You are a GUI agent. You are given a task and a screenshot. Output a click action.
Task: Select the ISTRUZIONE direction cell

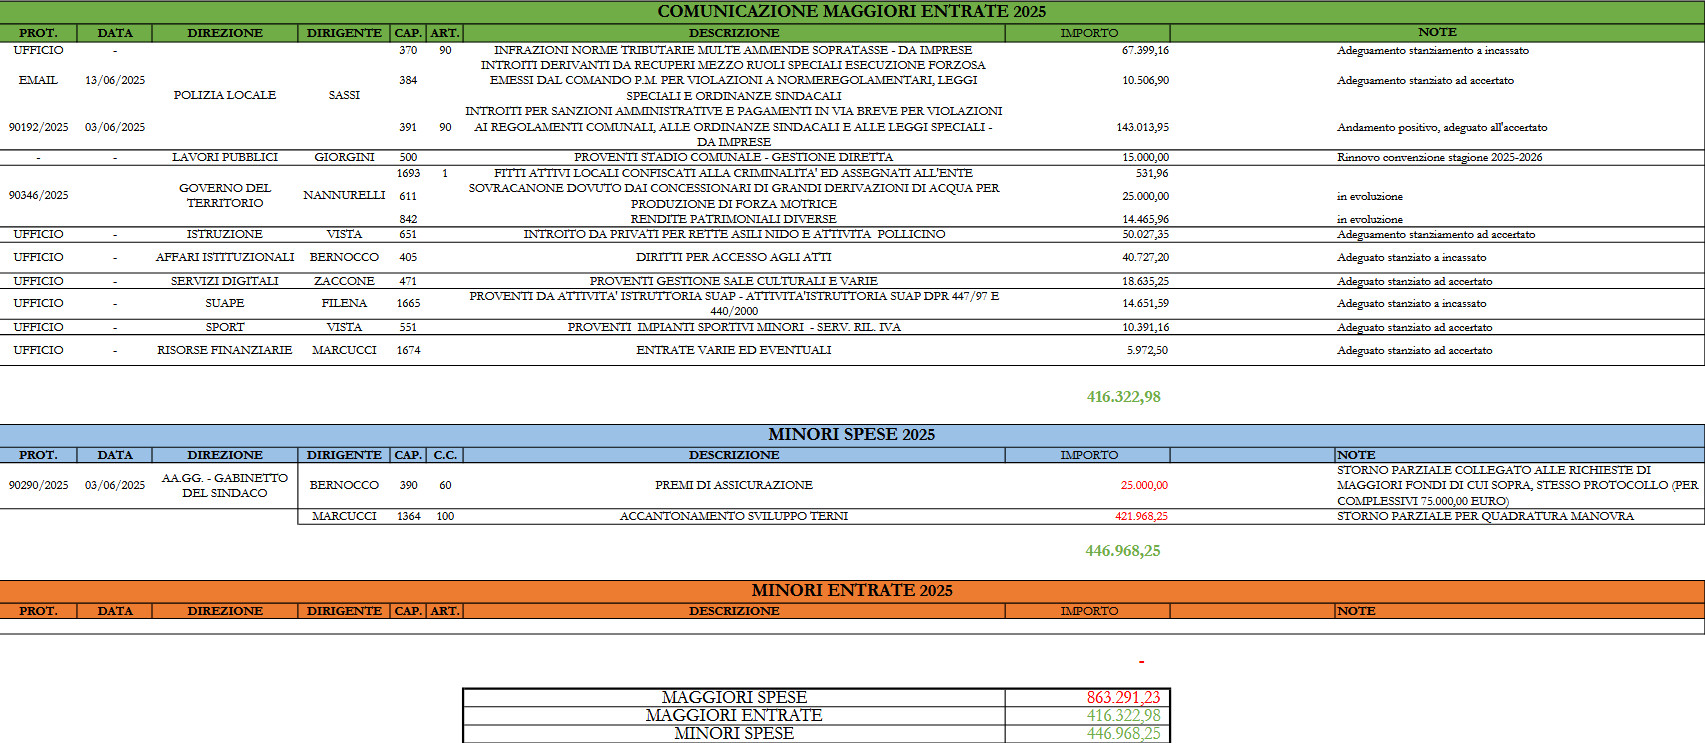pyautogui.click(x=225, y=234)
